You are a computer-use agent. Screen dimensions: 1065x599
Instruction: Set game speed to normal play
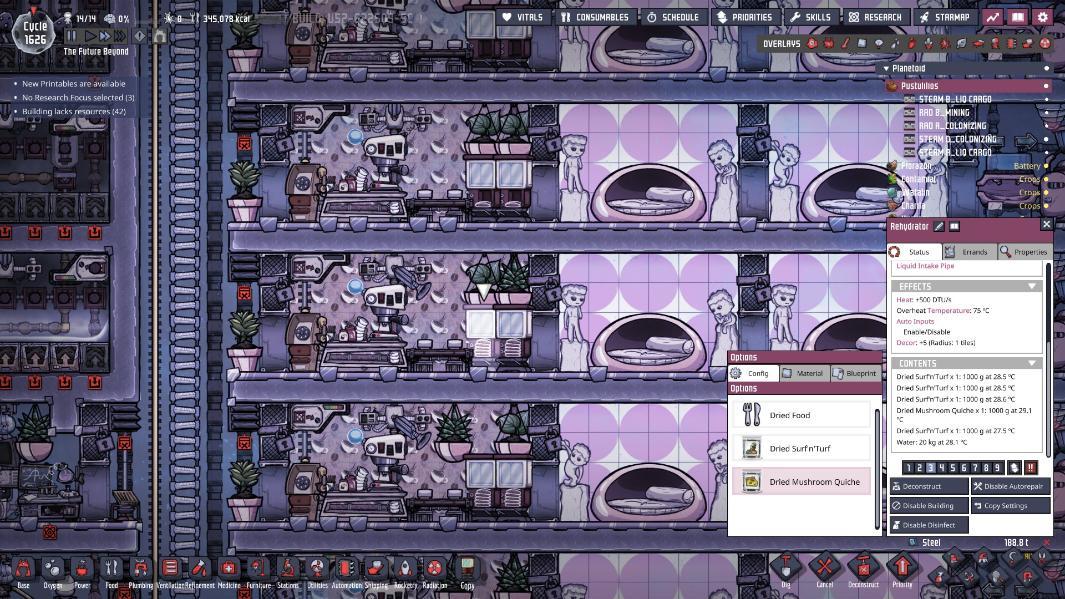click(89, 35)
